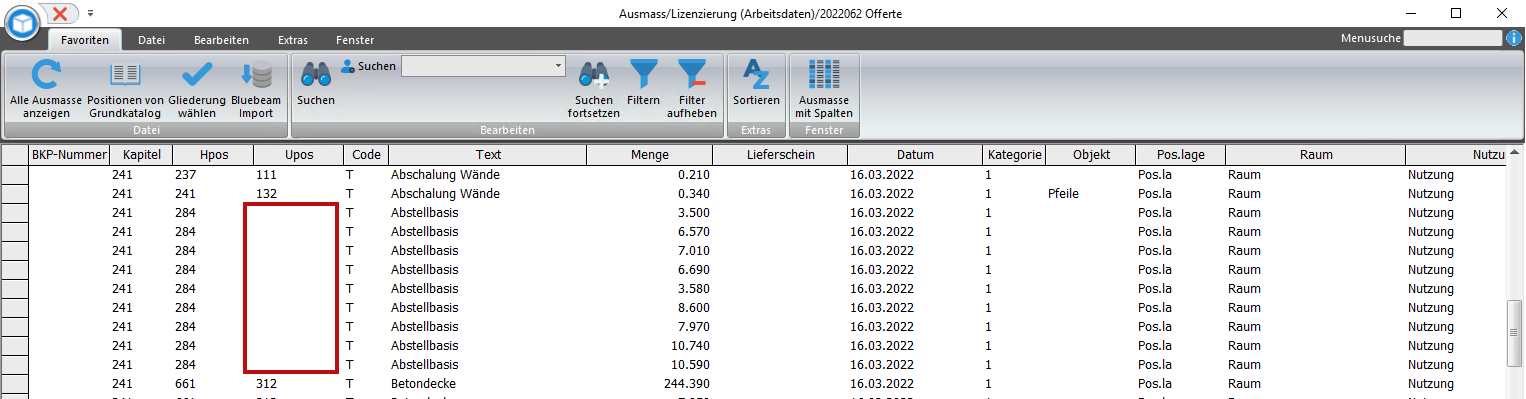Click into the Menusuche search field

(x=1452, y=38)
